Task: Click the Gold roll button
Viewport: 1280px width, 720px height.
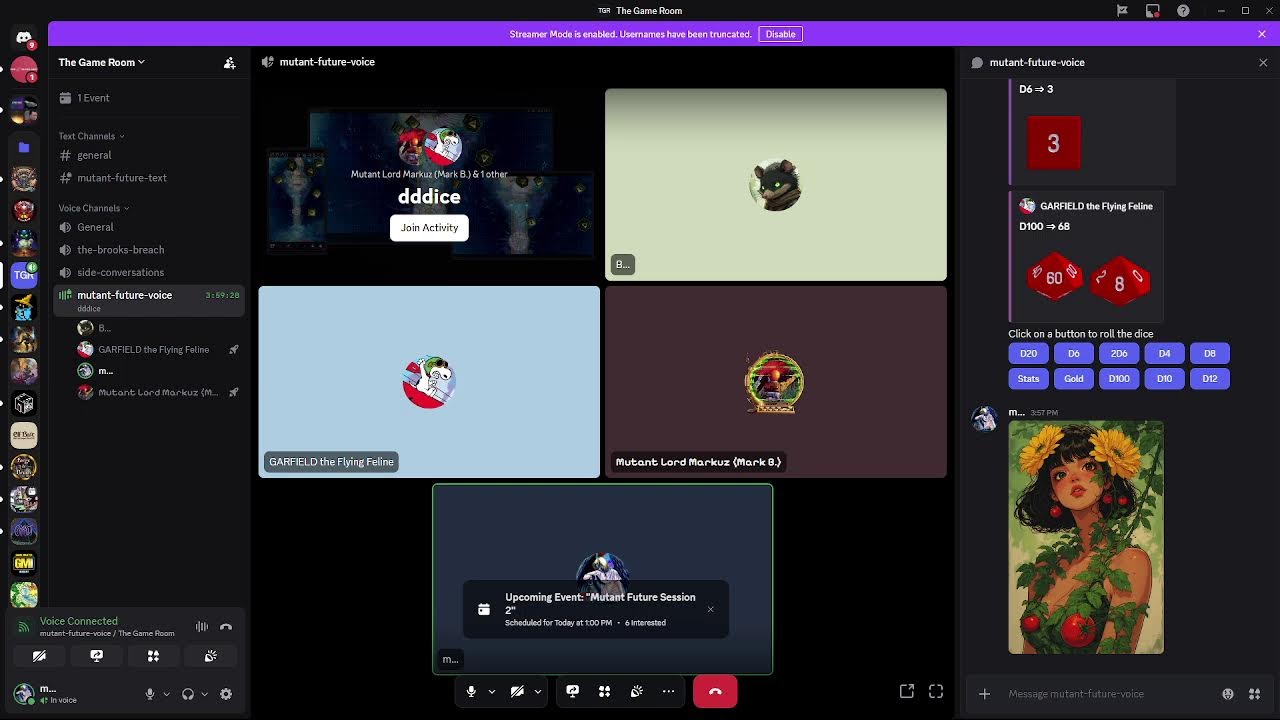Action: point(1074,379)
